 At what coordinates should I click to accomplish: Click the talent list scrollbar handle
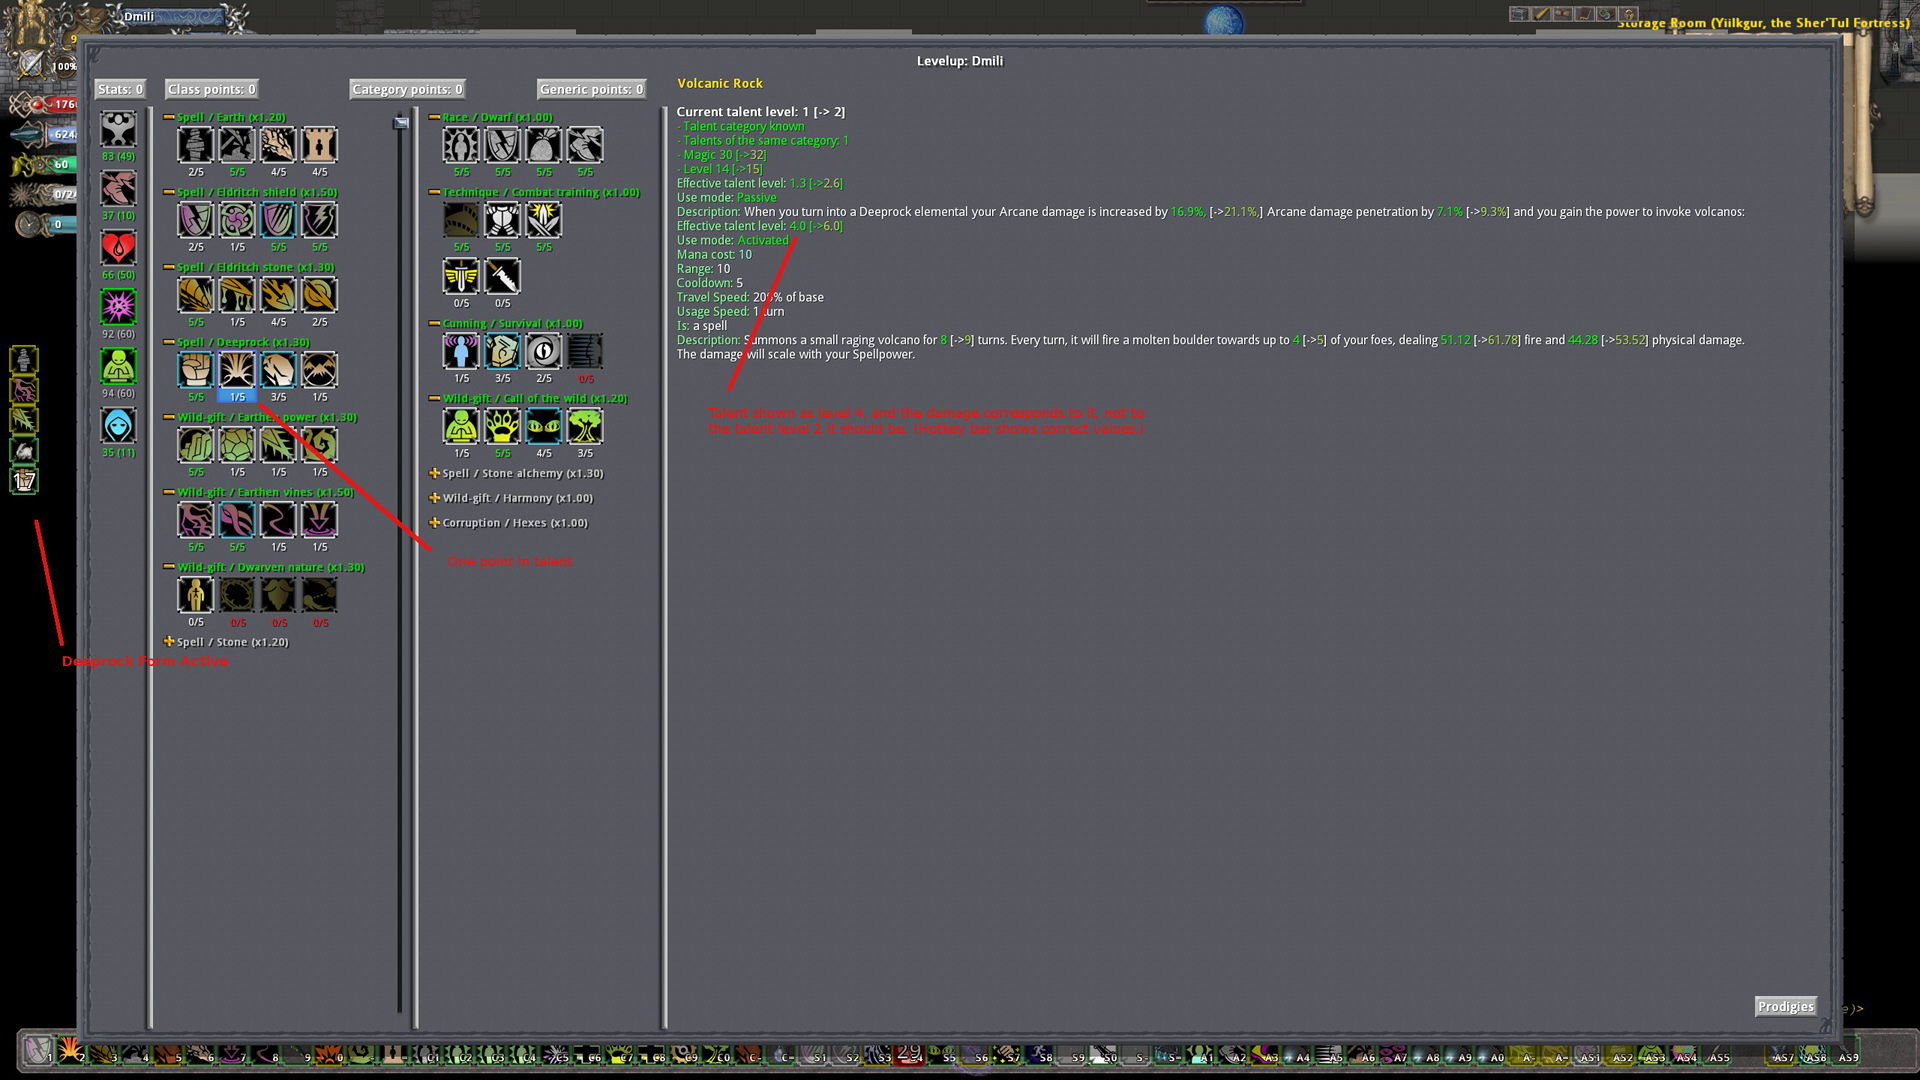coord(401,123)
